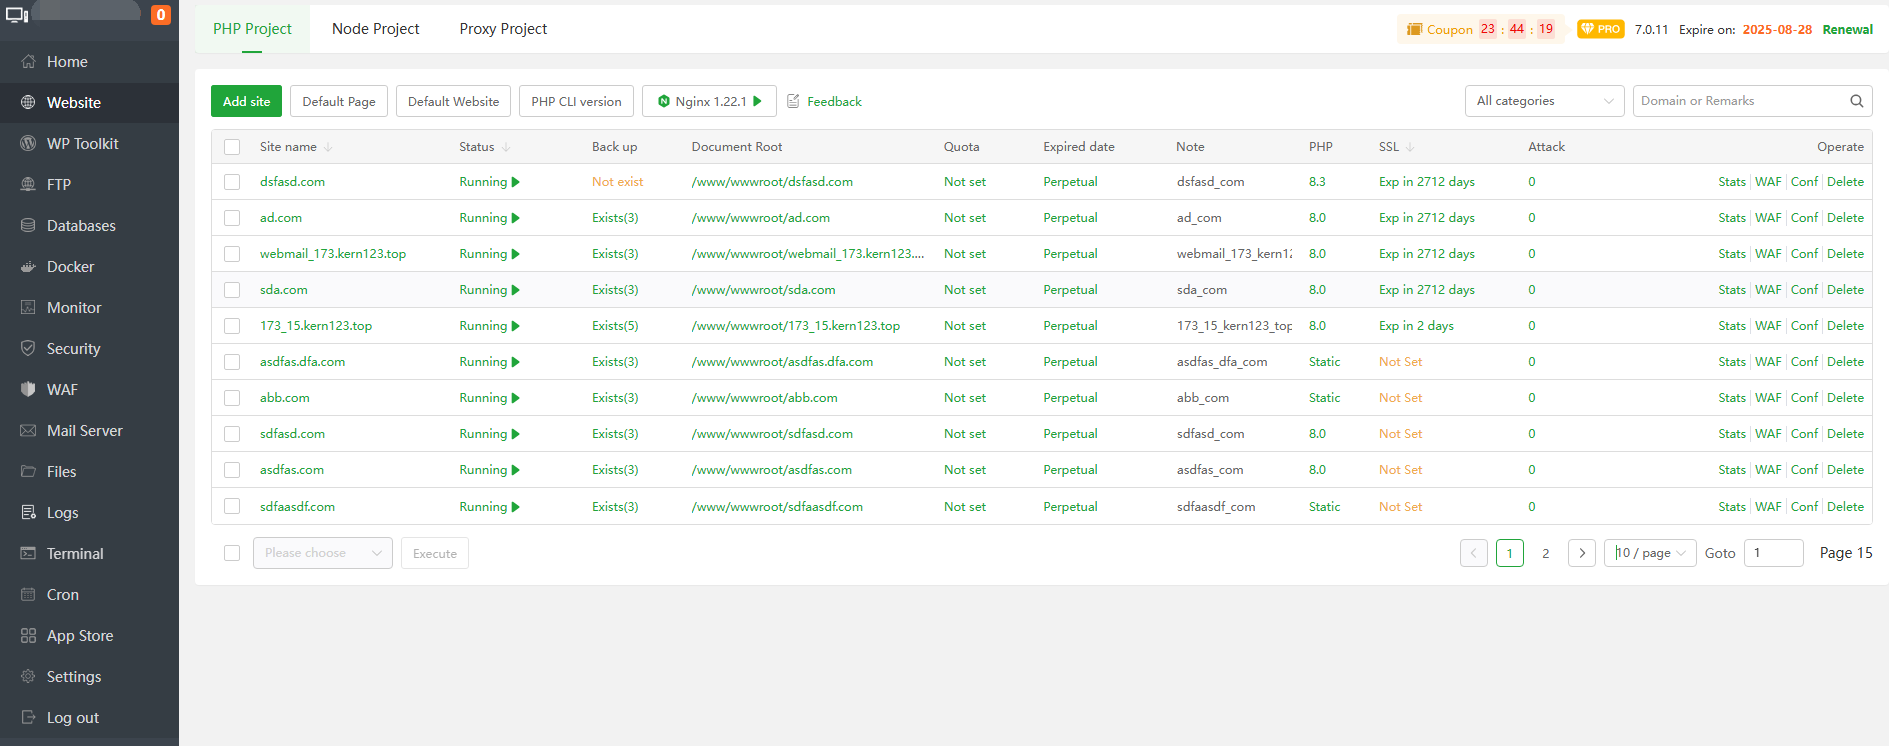The image size is (1889, 746).
Task: Tick the sda.com row checkbox
Action: [232, 290]
